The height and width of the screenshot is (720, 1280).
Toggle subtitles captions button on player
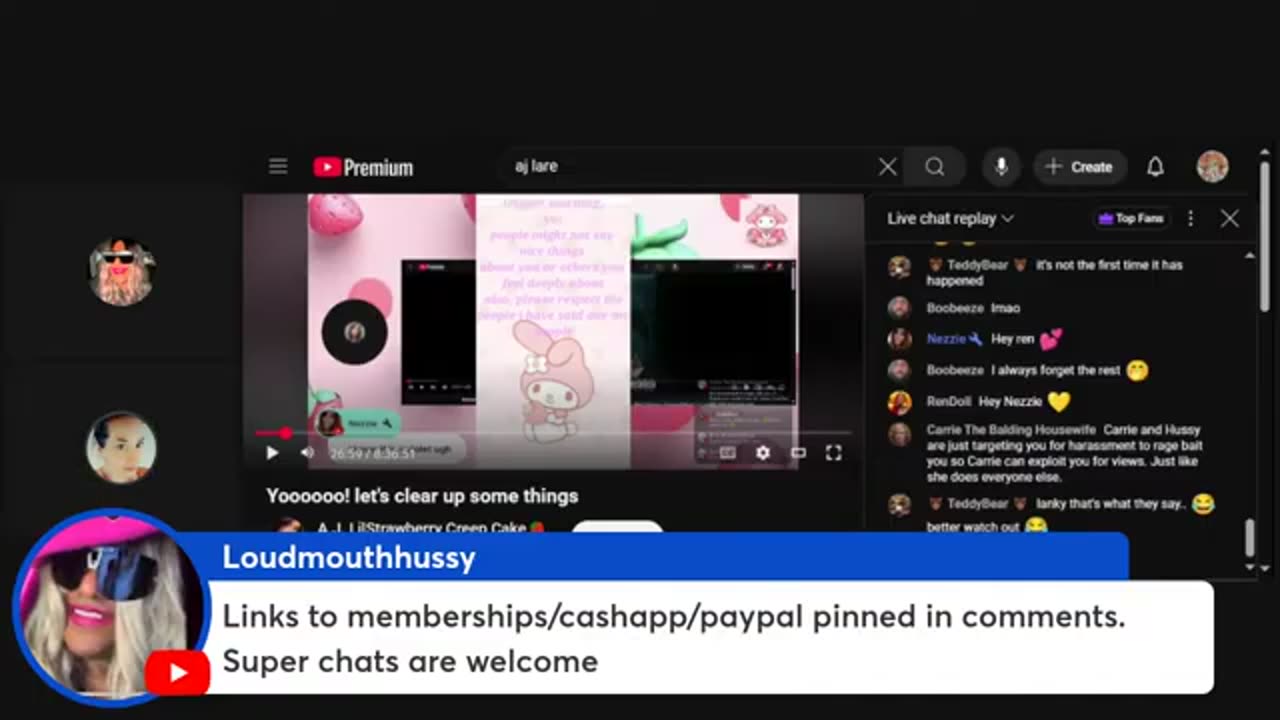tap(727, 453)
